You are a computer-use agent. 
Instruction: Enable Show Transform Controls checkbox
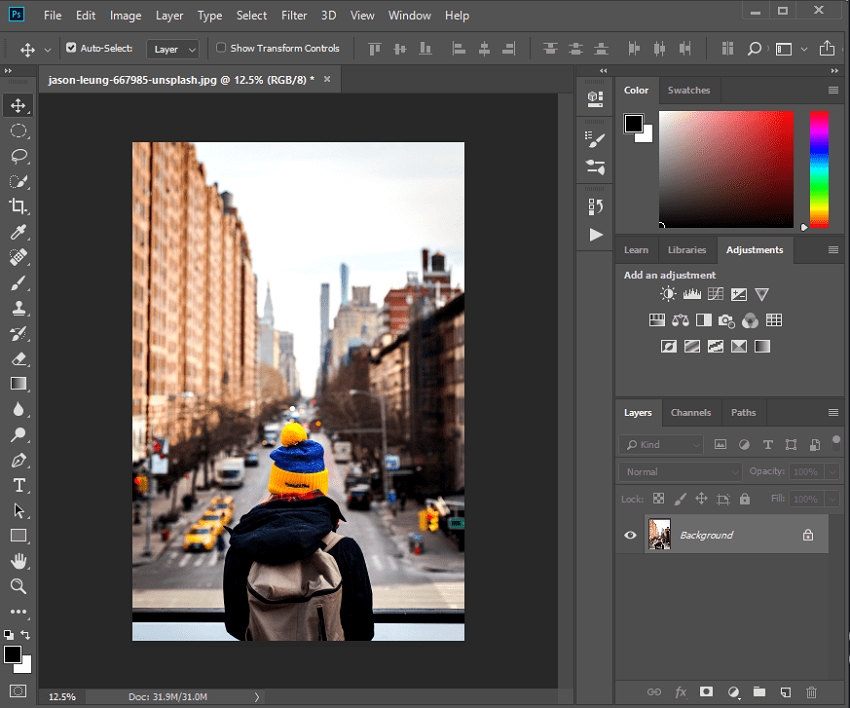coord(221,48)
